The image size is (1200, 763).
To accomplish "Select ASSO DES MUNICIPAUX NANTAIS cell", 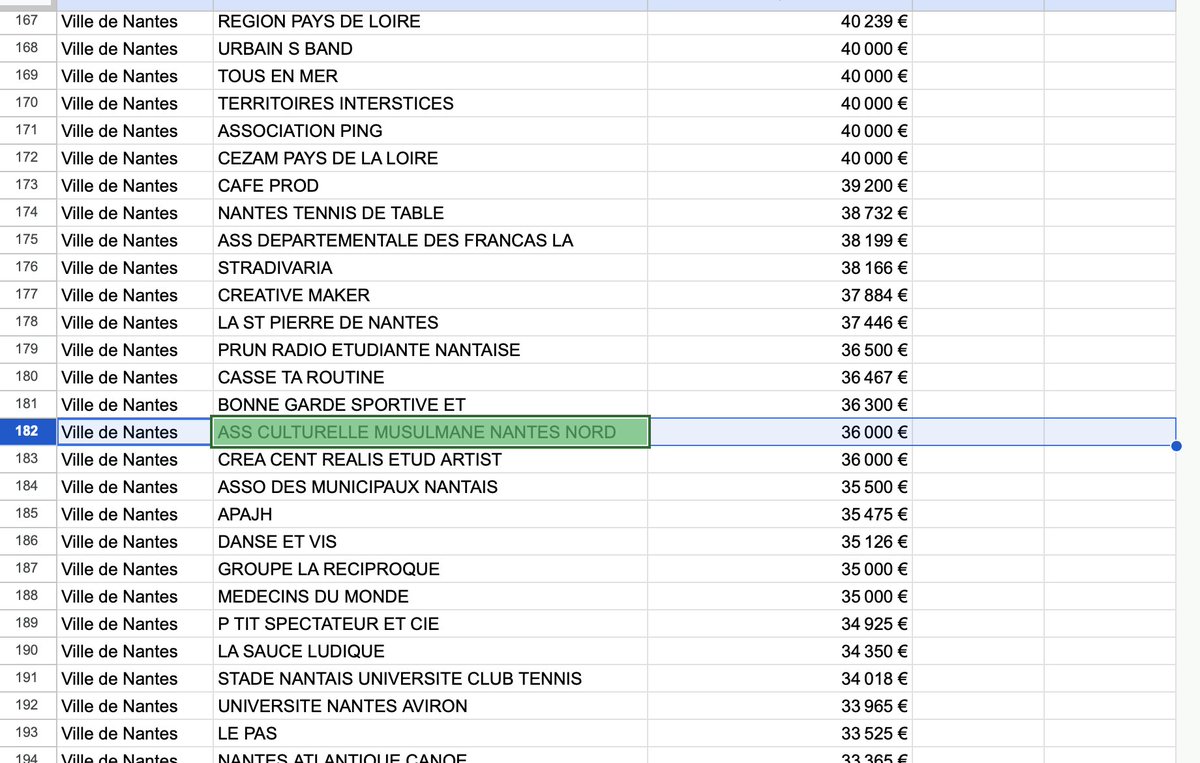I will coord(430,487).
